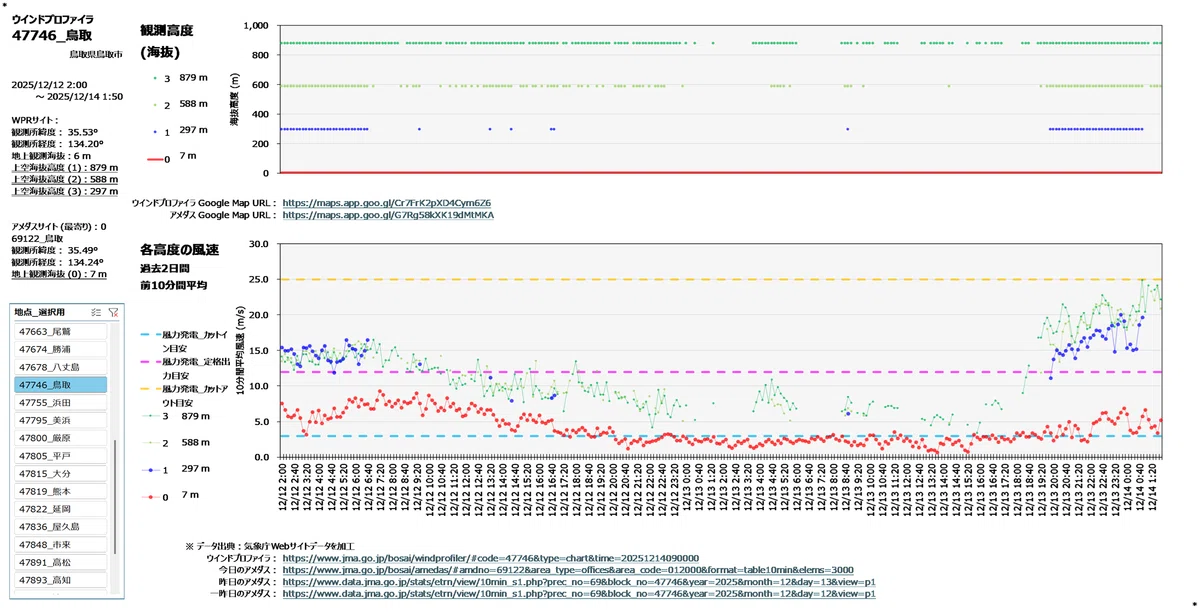Select 47819_熊本 from the station slicer
Screen dimensions: 1200x612
tap(60, 491)
